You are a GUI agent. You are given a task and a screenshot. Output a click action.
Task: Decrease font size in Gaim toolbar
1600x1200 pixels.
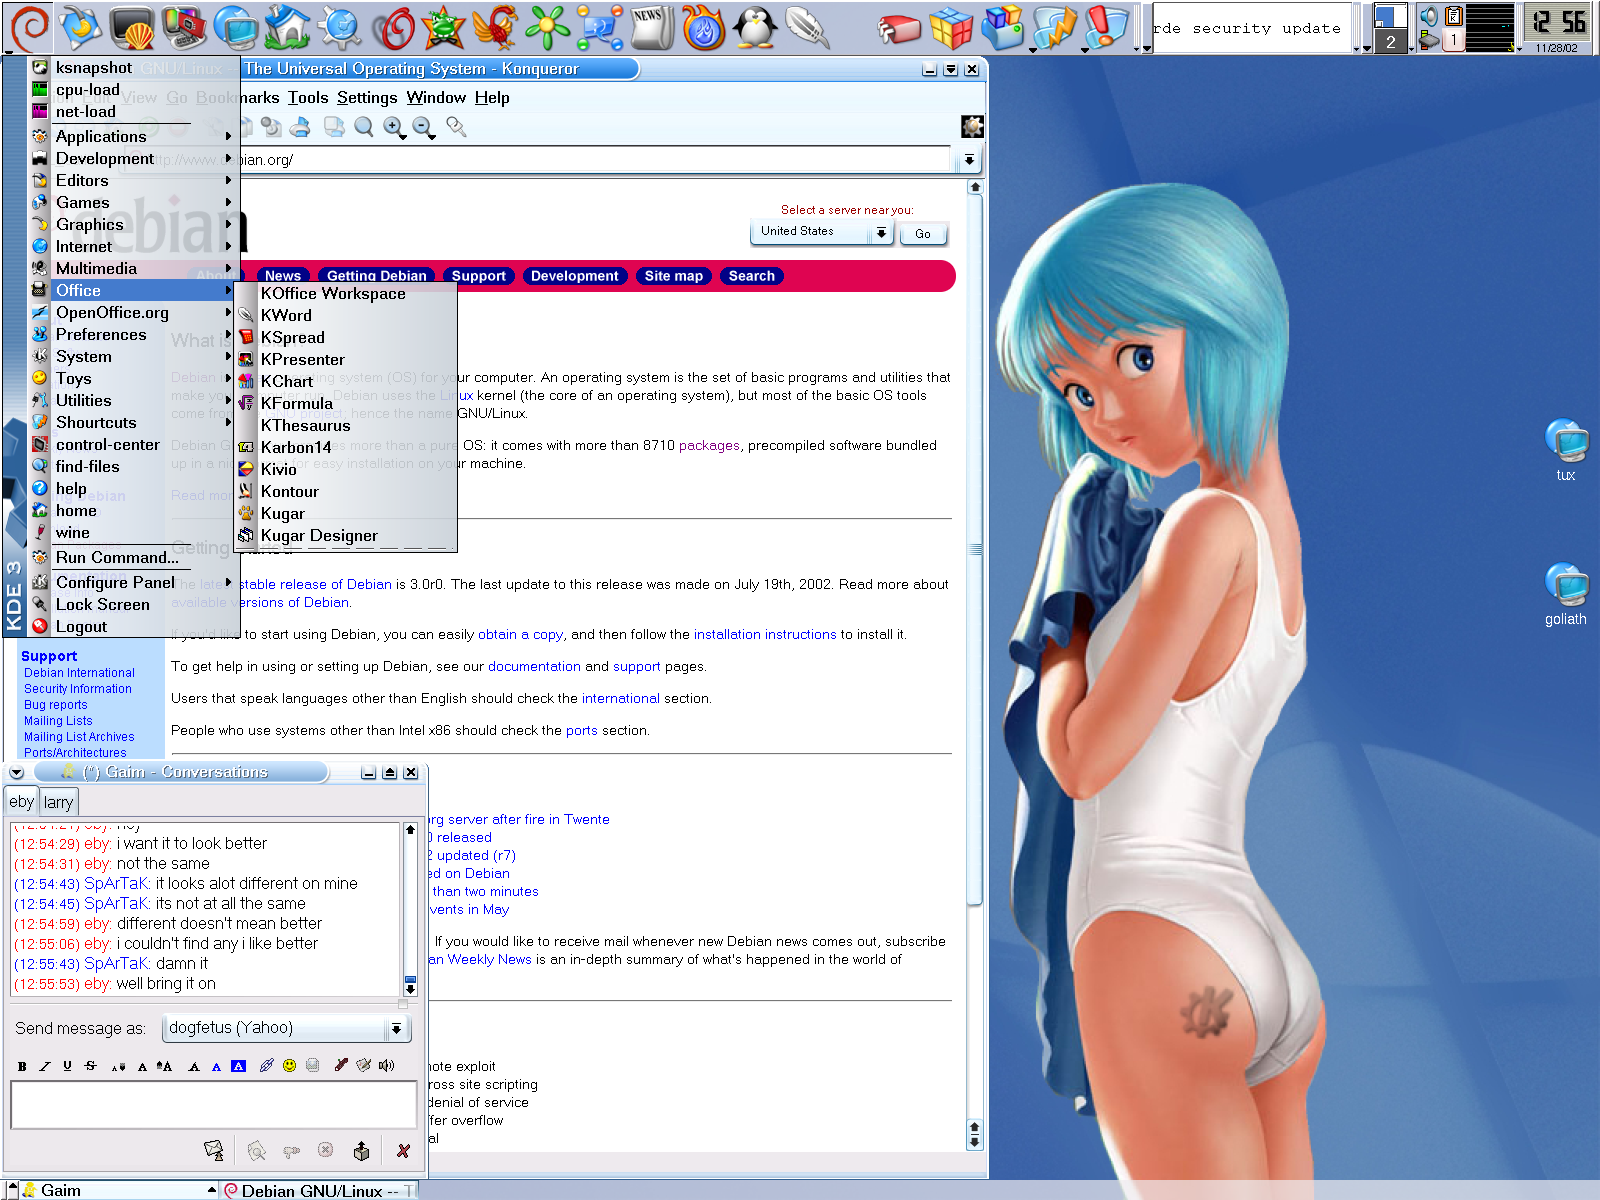pyautogui.click(x=118, y=1066)
